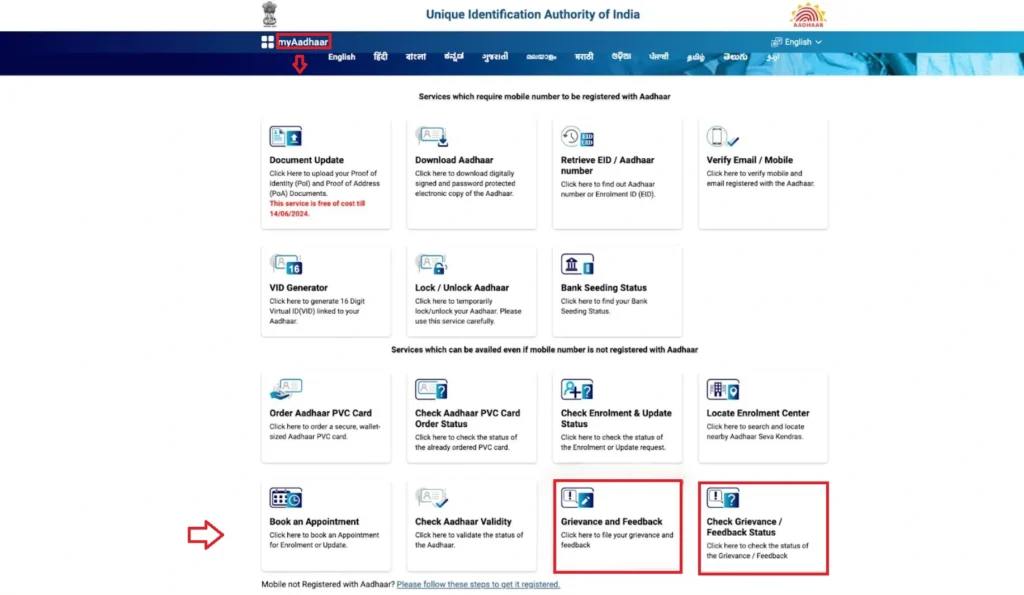Open the Check Aadhaar Validity title
Image resolution: width=1024 pixels, height=595 pixels.
point(463,521)
